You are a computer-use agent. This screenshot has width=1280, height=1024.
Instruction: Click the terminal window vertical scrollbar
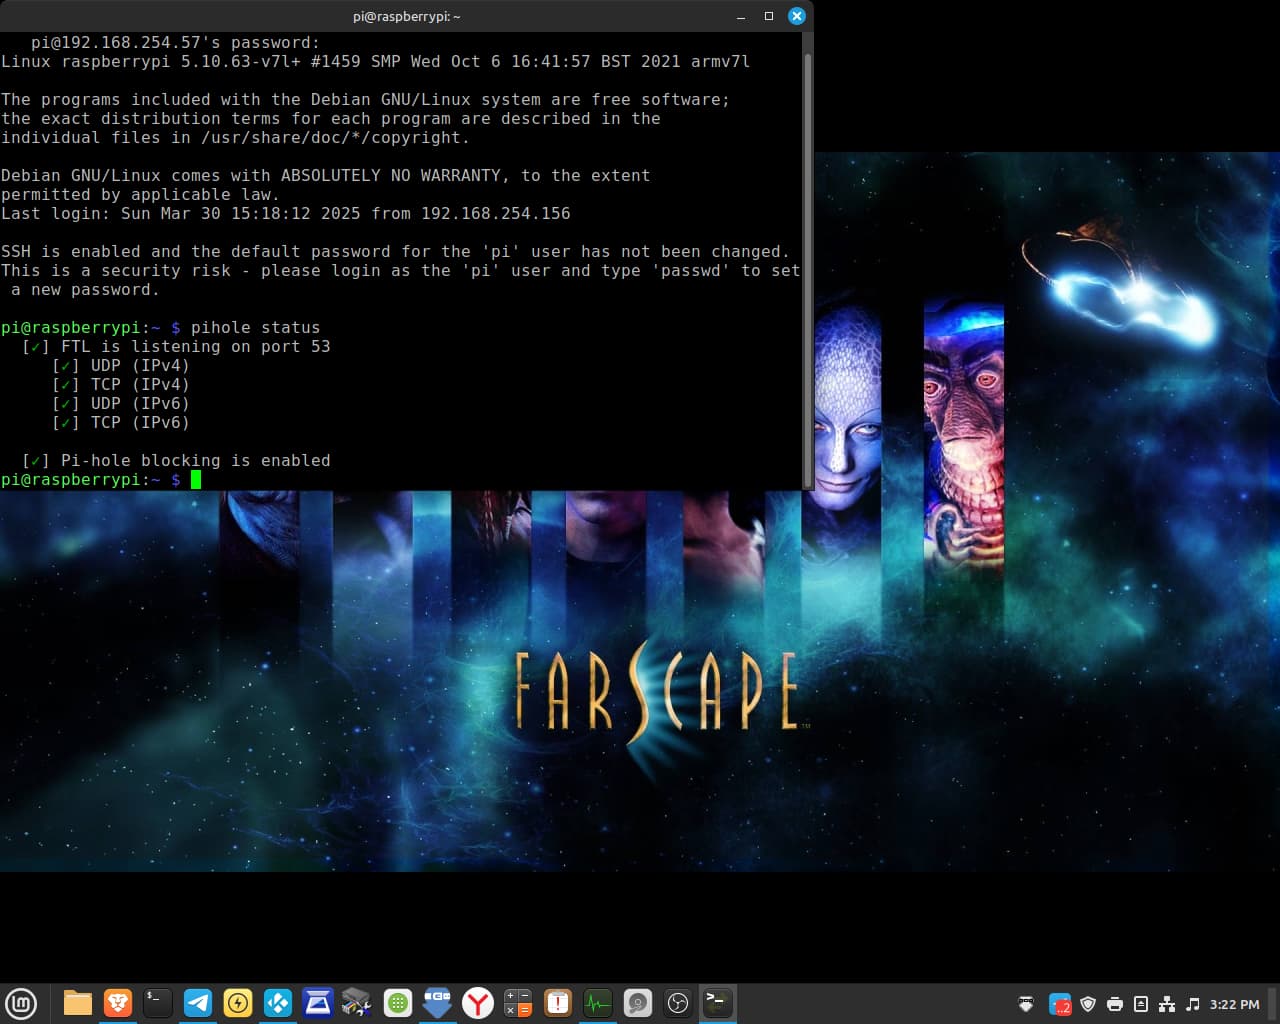[807, 250]
